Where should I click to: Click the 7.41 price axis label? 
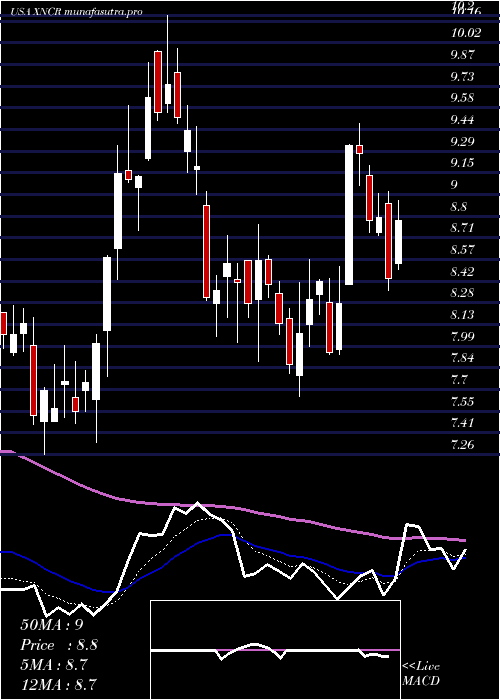pyautogui.click(x=463, y=422)
